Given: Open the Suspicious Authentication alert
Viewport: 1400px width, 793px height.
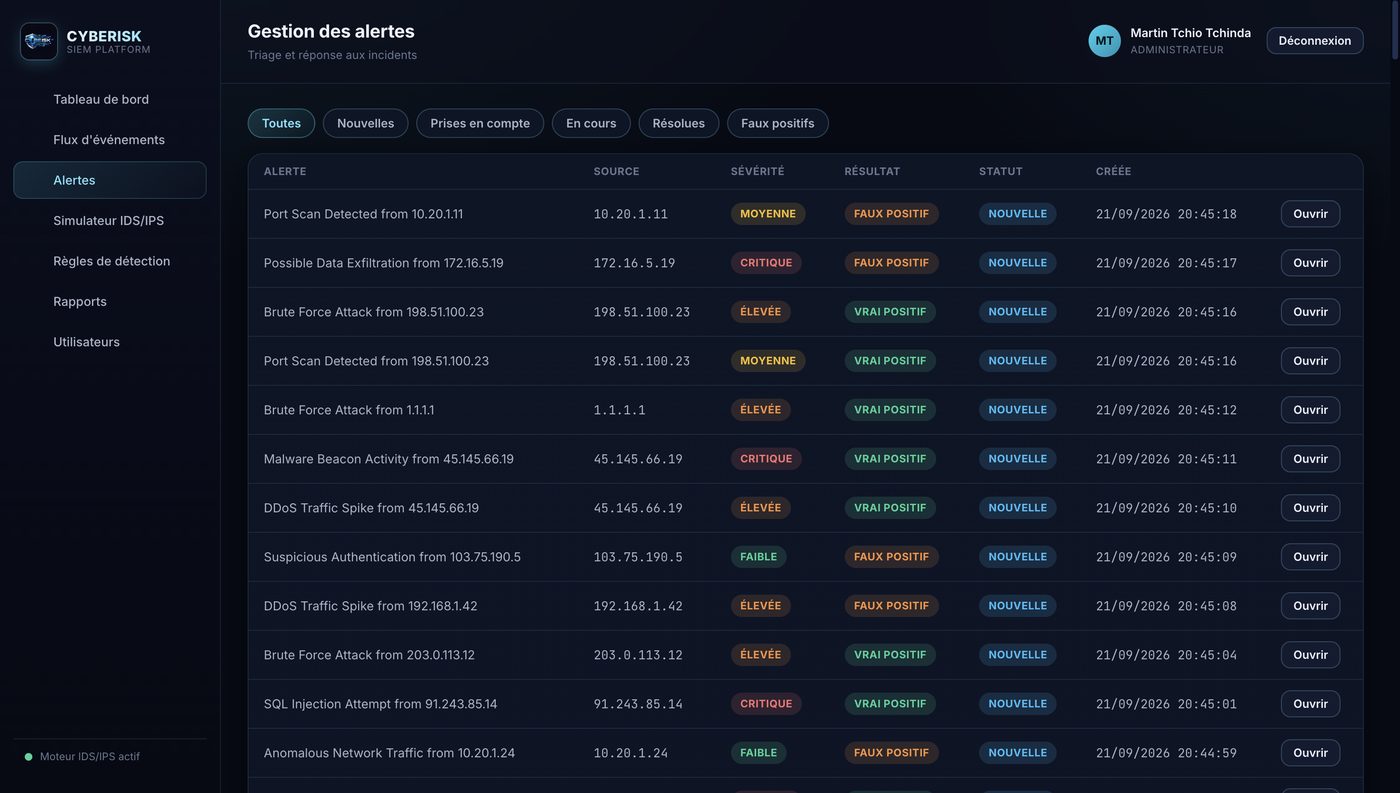Looking at the screenshot, I should (x=1310, y=557).
